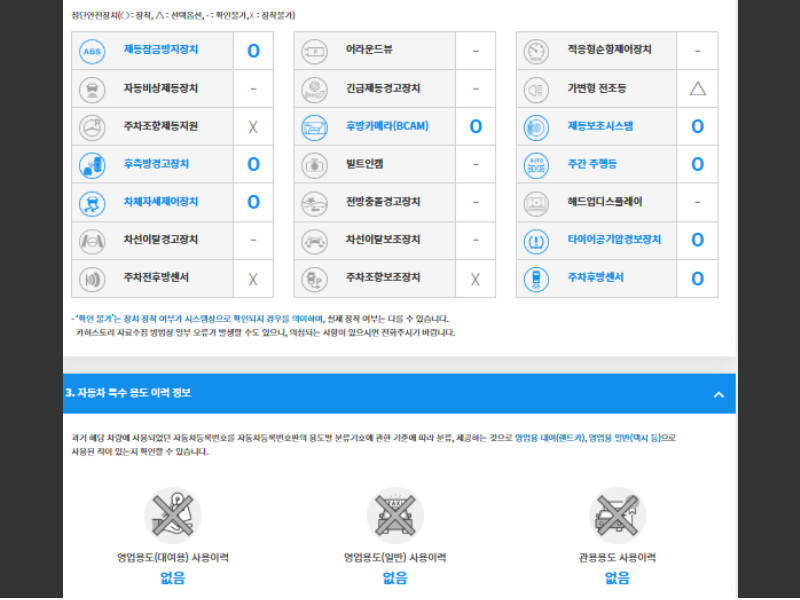Click the 가변형 전조등 label
The height and width of the screenshot is (600, 800).
pyautogui.click(x=596, y=88)
